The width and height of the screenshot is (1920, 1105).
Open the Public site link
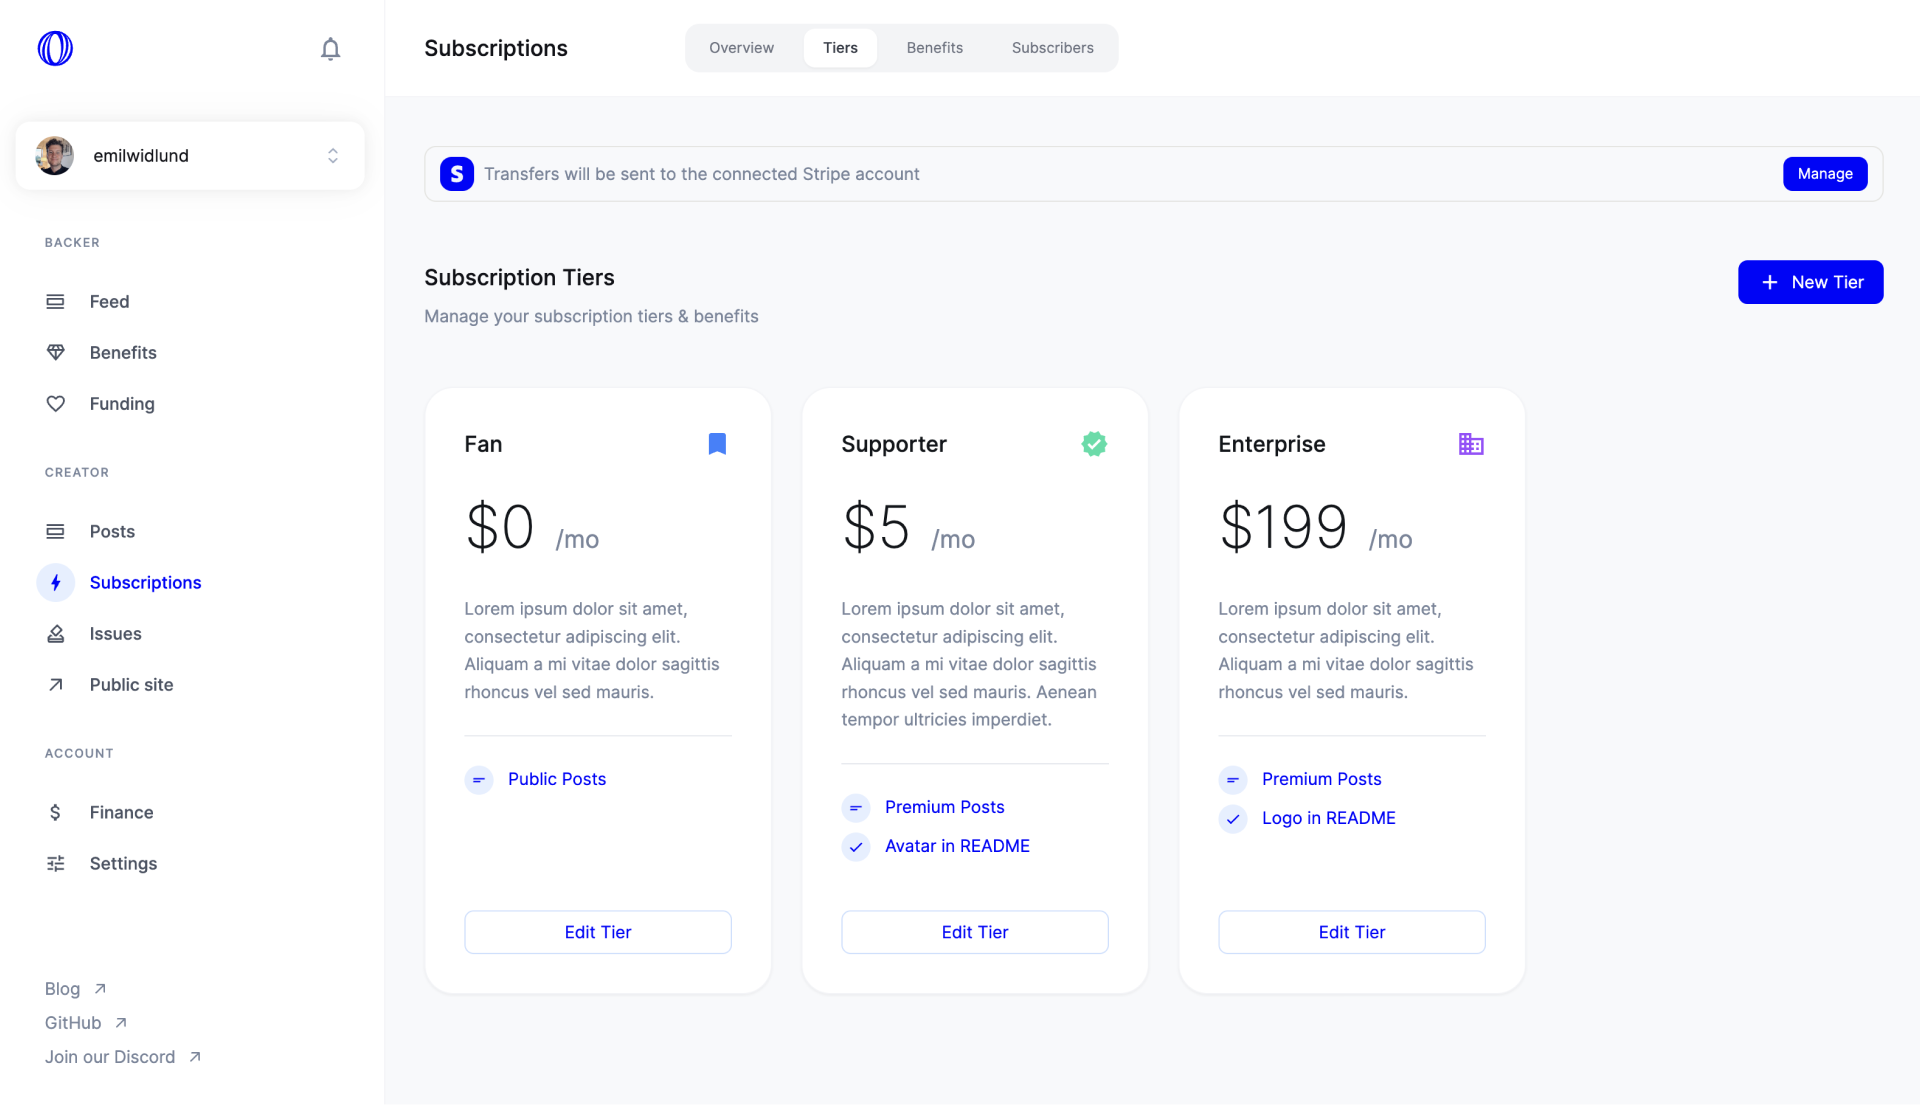131,684
